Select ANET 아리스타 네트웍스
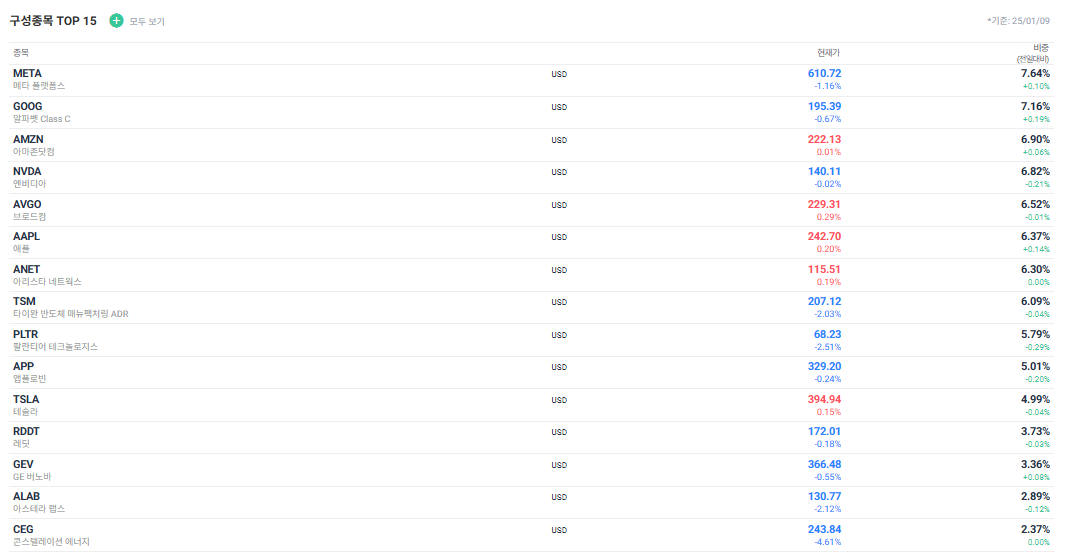The height and width of the screenshot is (560, 1066). 47,275
